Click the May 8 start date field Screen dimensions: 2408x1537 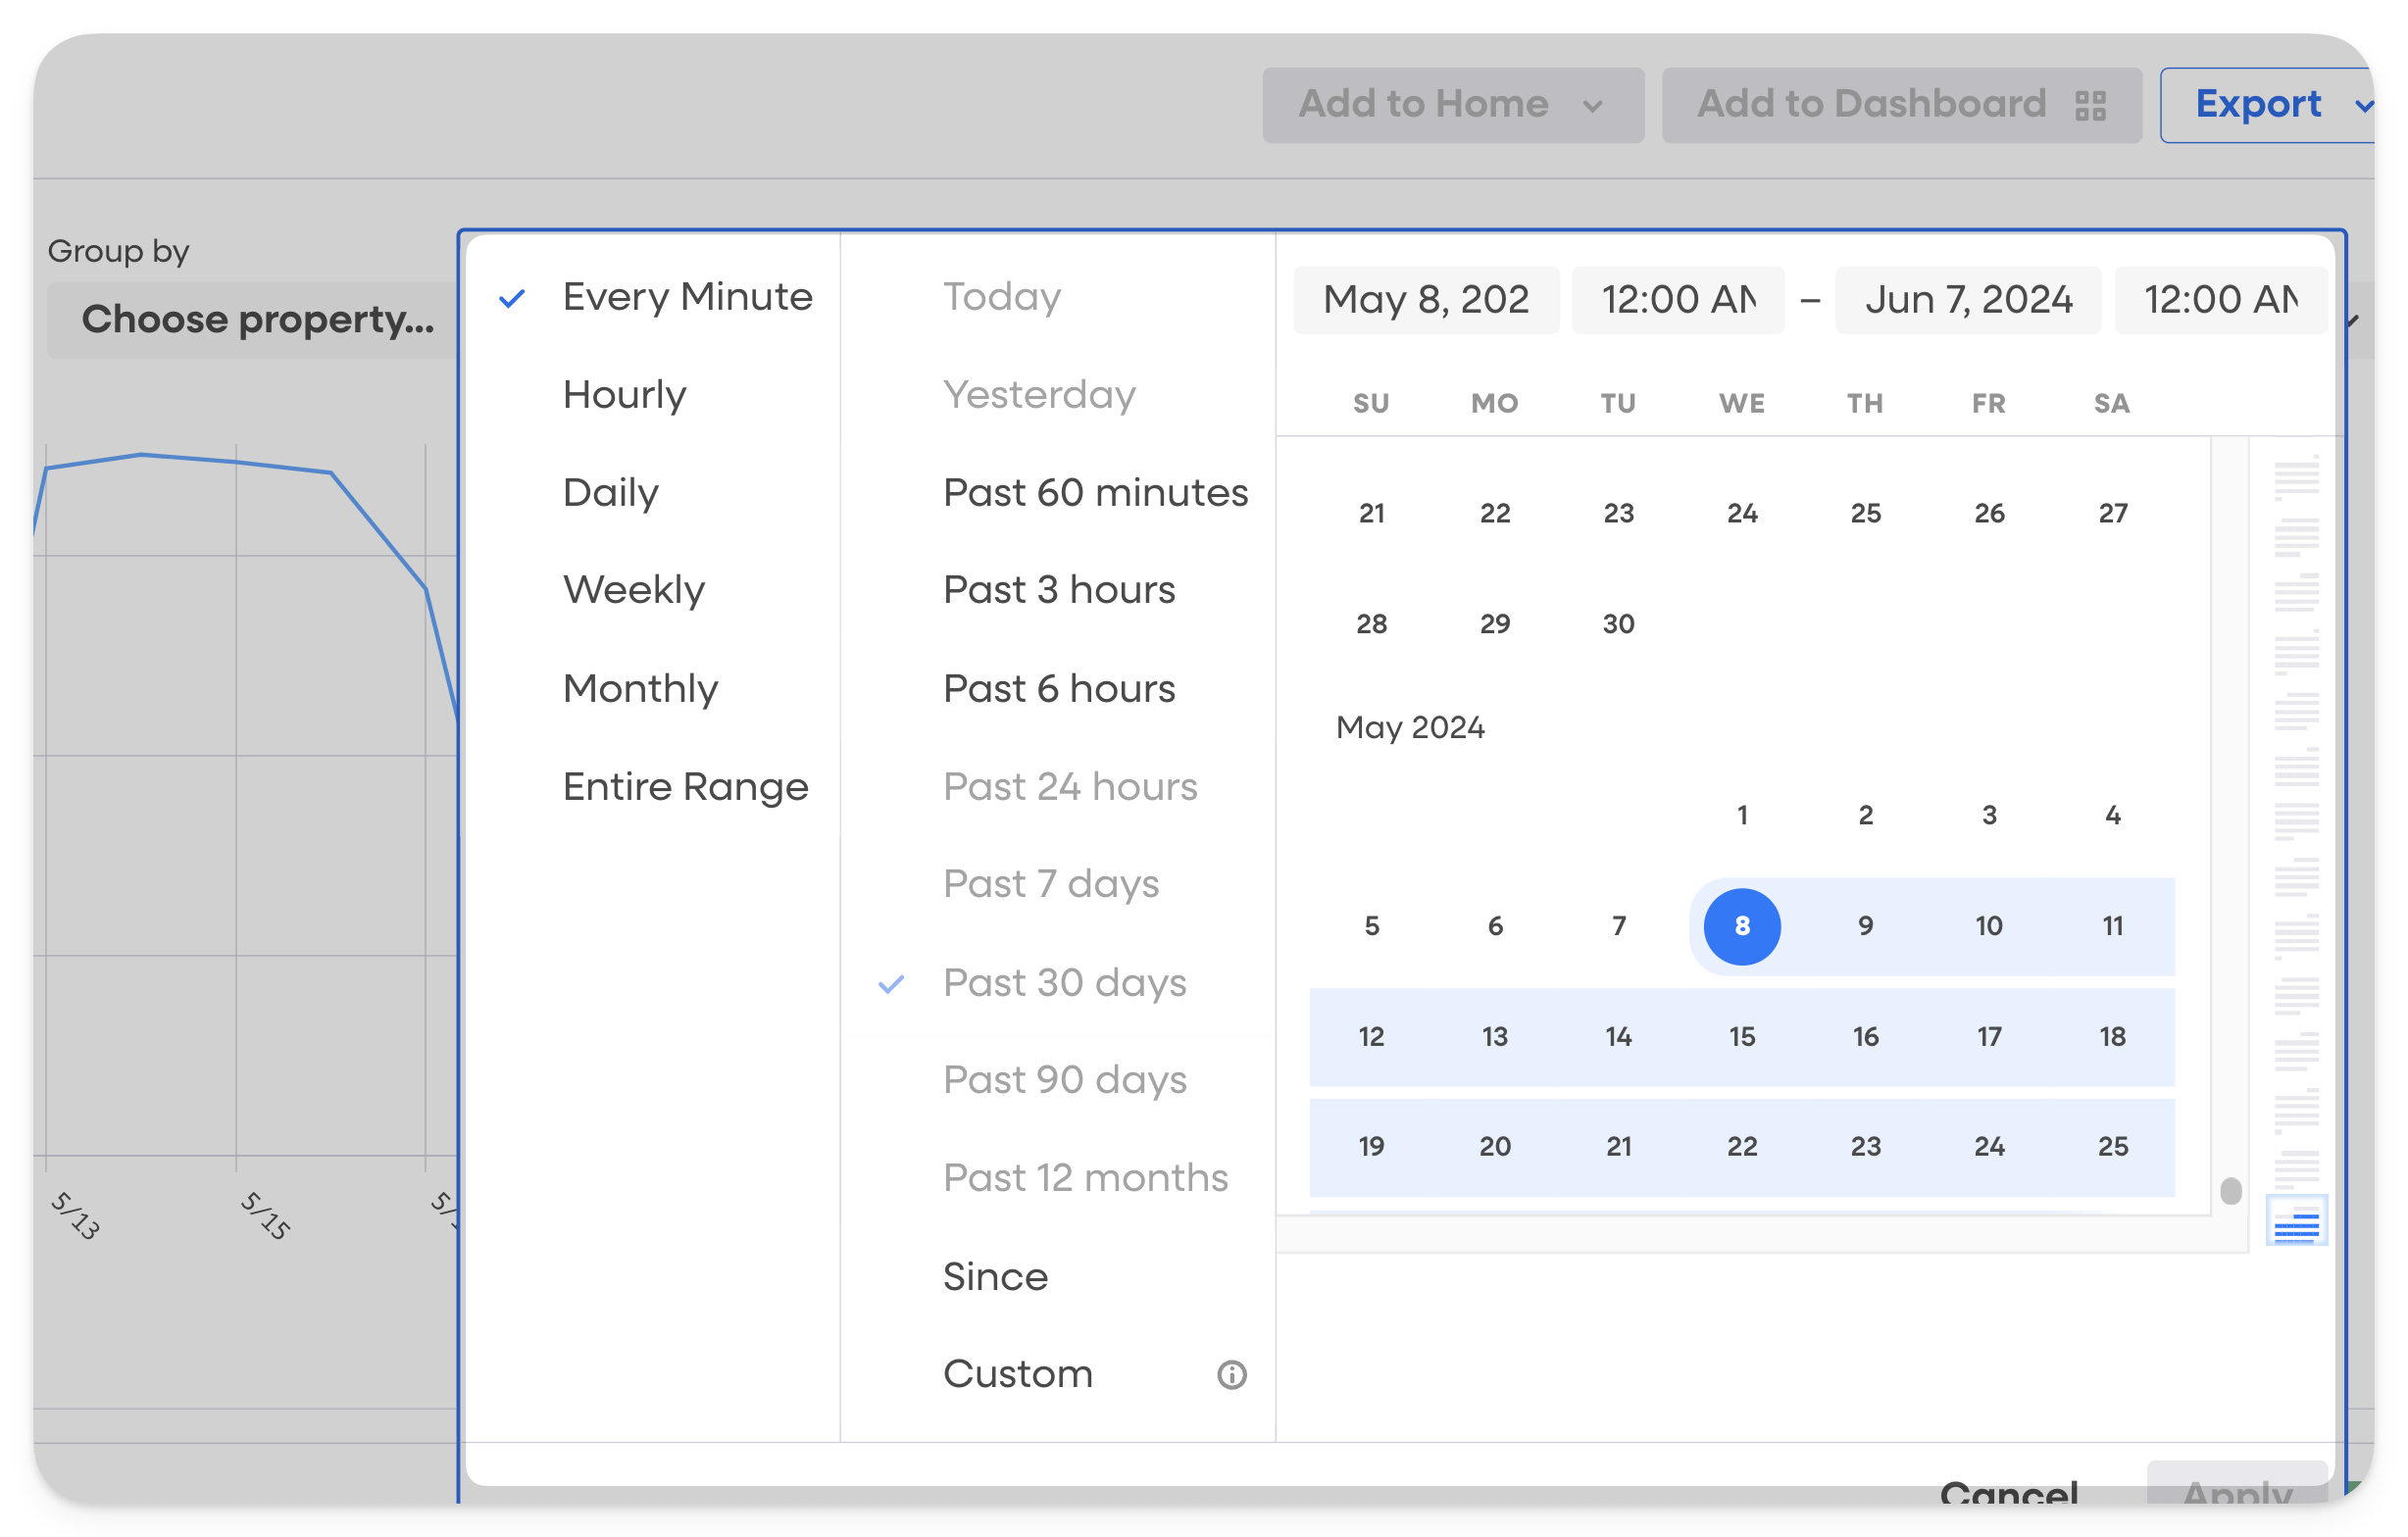point(1425,300)
